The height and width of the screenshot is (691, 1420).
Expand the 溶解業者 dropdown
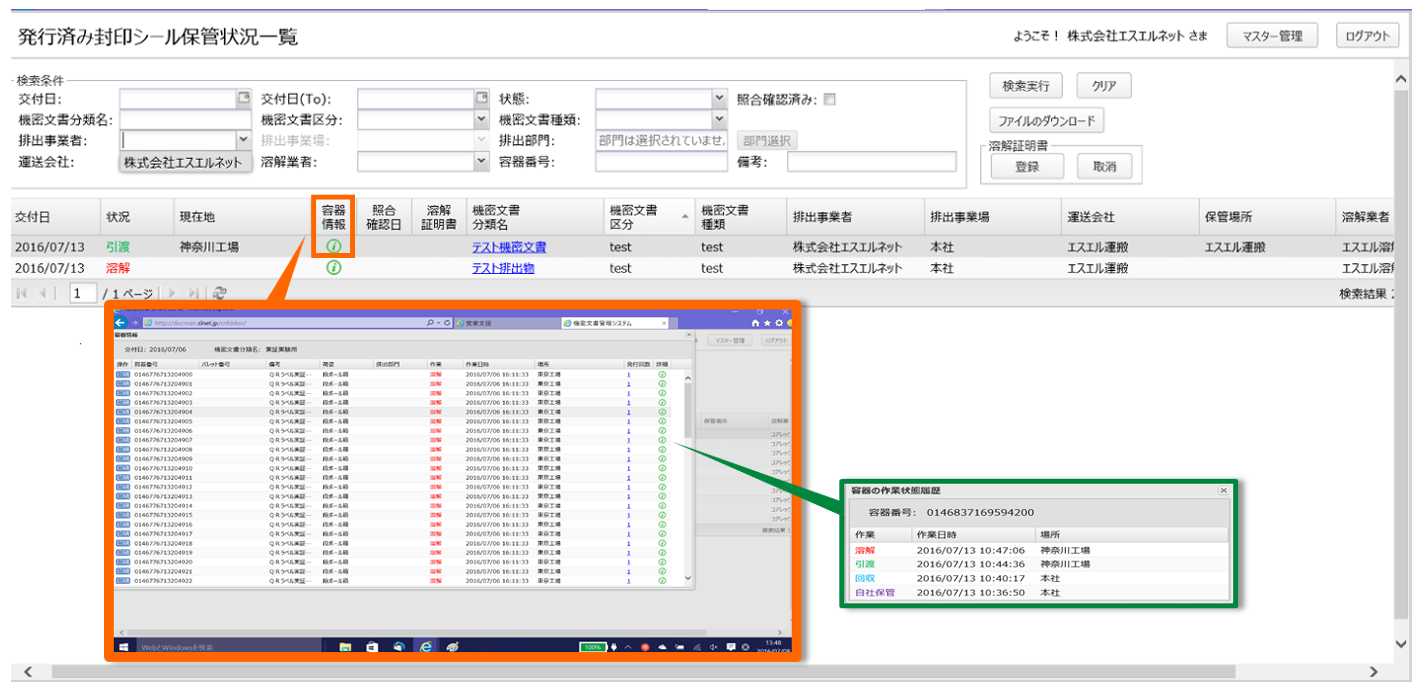pyautogui.click(x=481, y=162)
